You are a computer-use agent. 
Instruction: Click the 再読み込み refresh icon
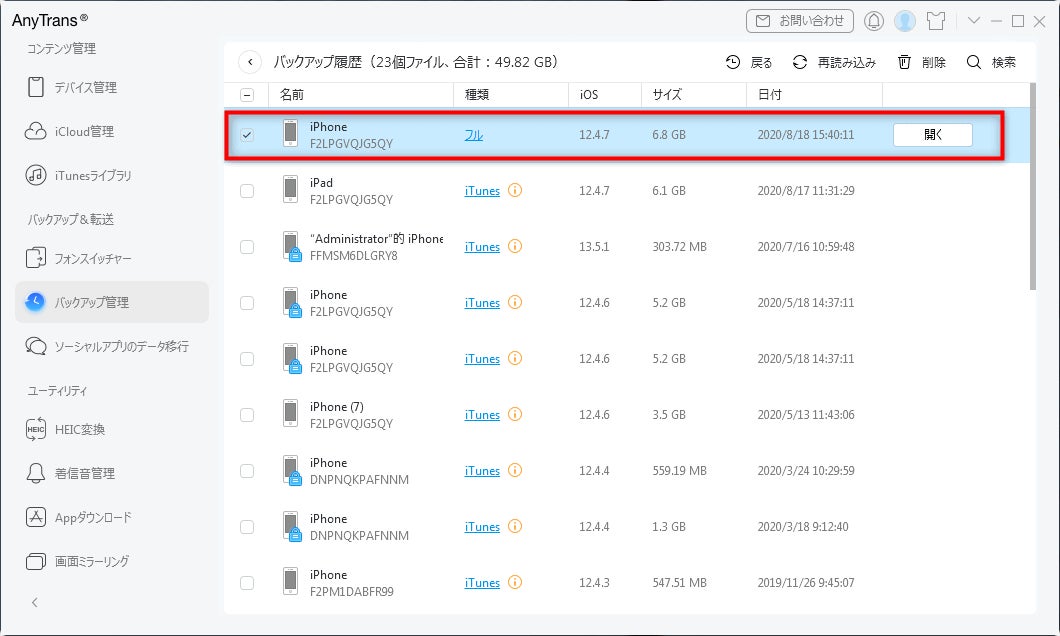(x=800, y=62)
